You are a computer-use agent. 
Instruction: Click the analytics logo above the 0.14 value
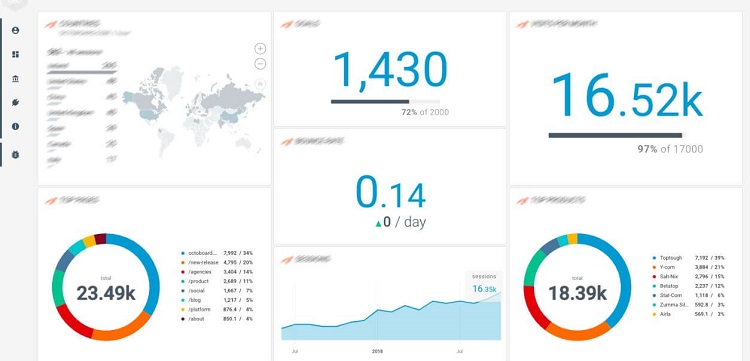click(x=287, y=142)
